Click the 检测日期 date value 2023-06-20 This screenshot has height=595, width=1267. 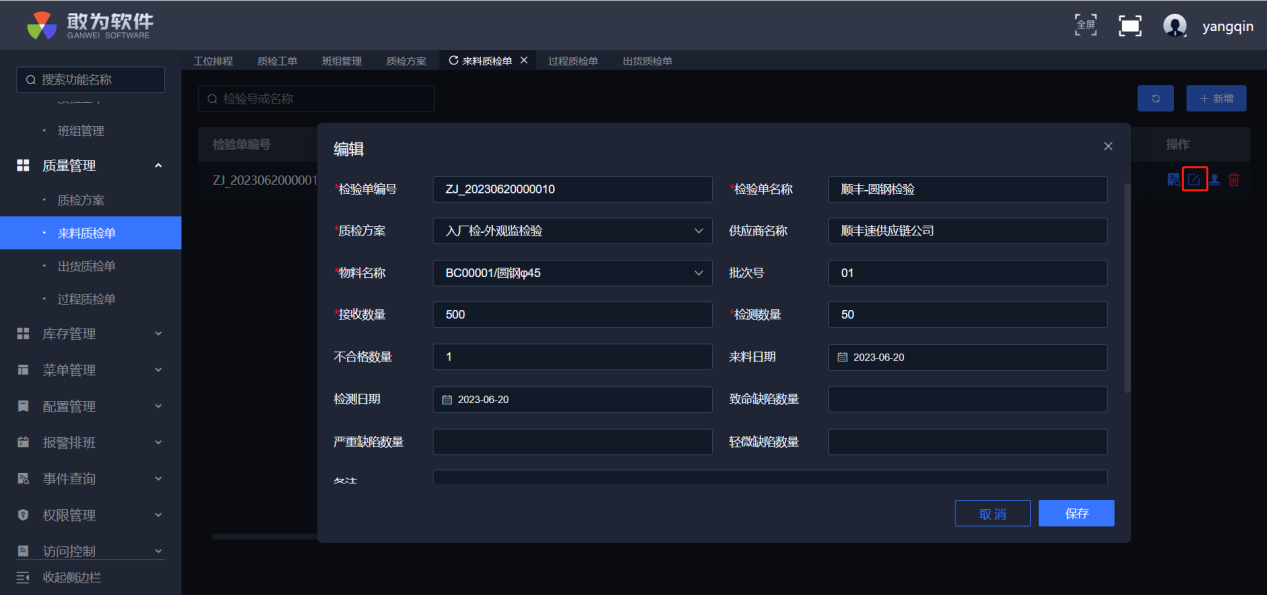point(483,399)
